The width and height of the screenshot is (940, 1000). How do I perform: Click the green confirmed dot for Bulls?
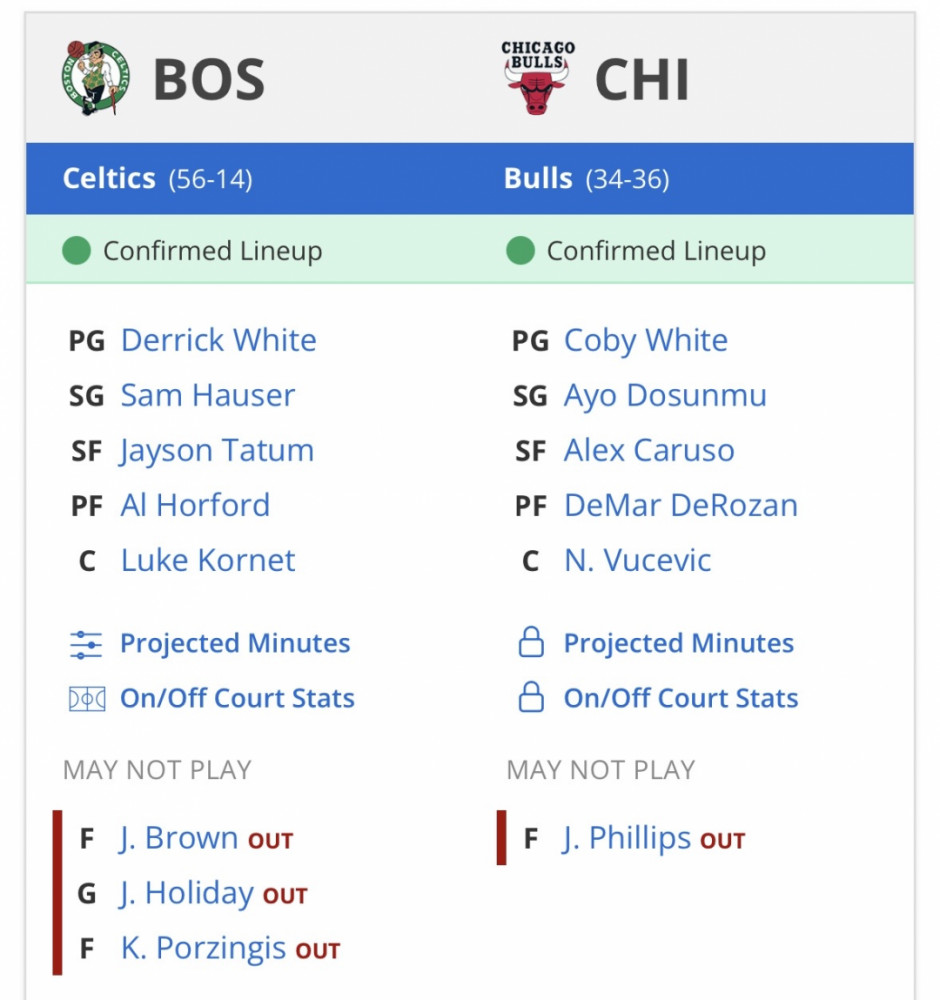[x=520, y=250]
